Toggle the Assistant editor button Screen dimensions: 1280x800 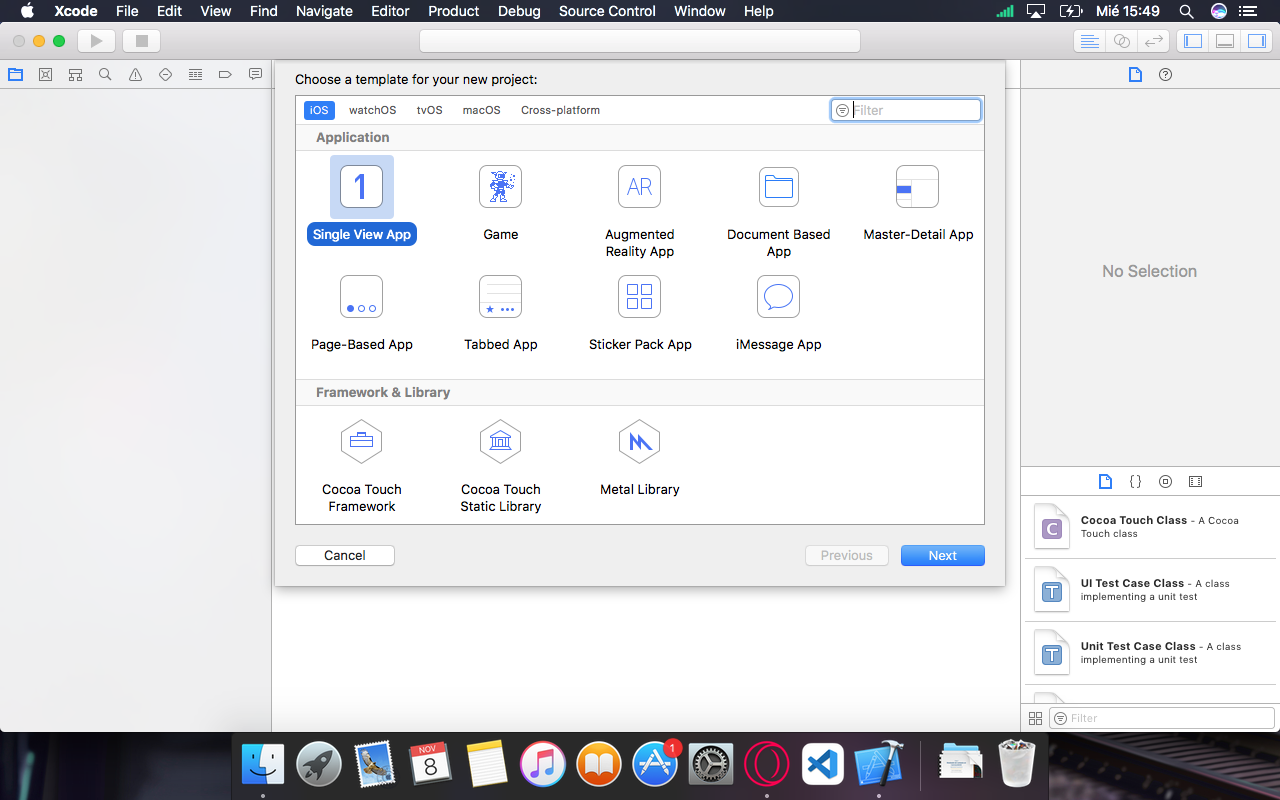(x=1122, y=41)
